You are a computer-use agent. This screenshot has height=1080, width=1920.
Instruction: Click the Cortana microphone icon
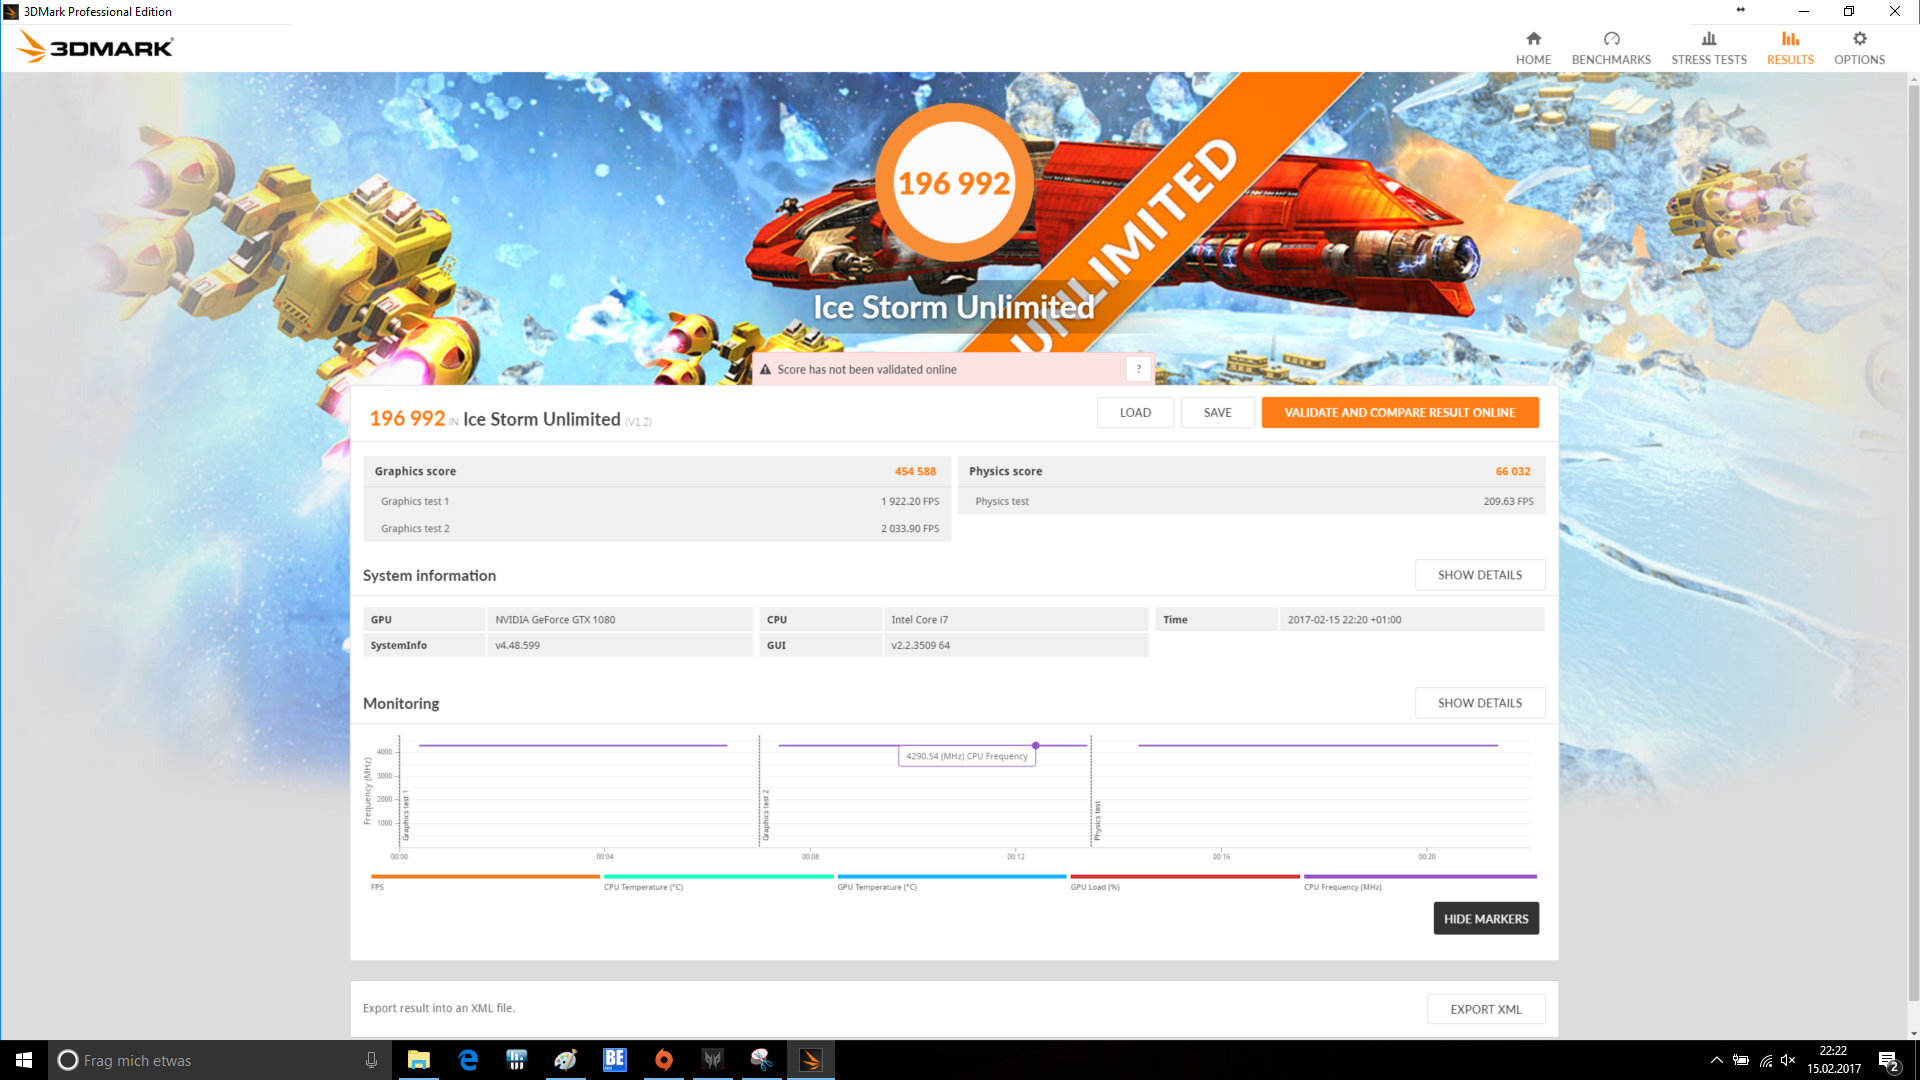pyautogui.click(x=371, y=1060)
